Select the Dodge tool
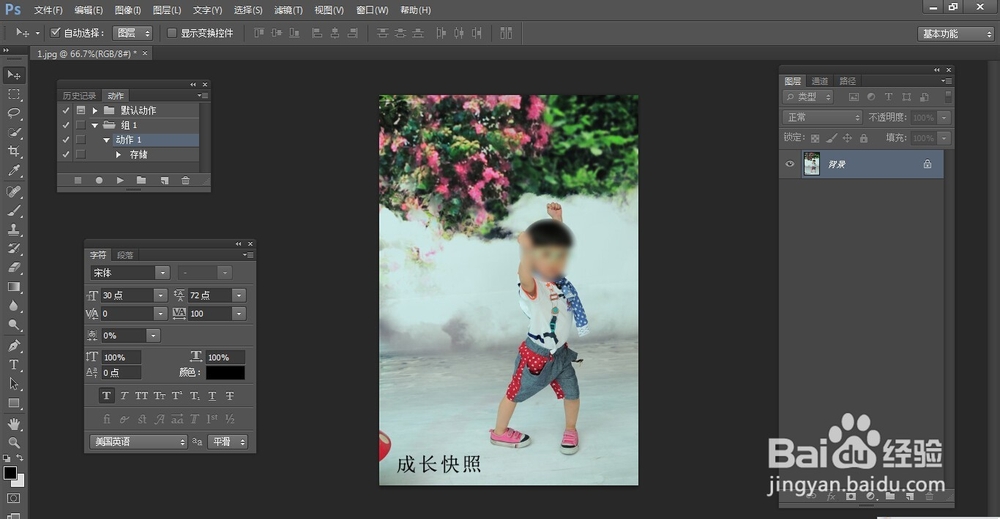Screen dimensions: 1000x519 [x=13, y=325]
